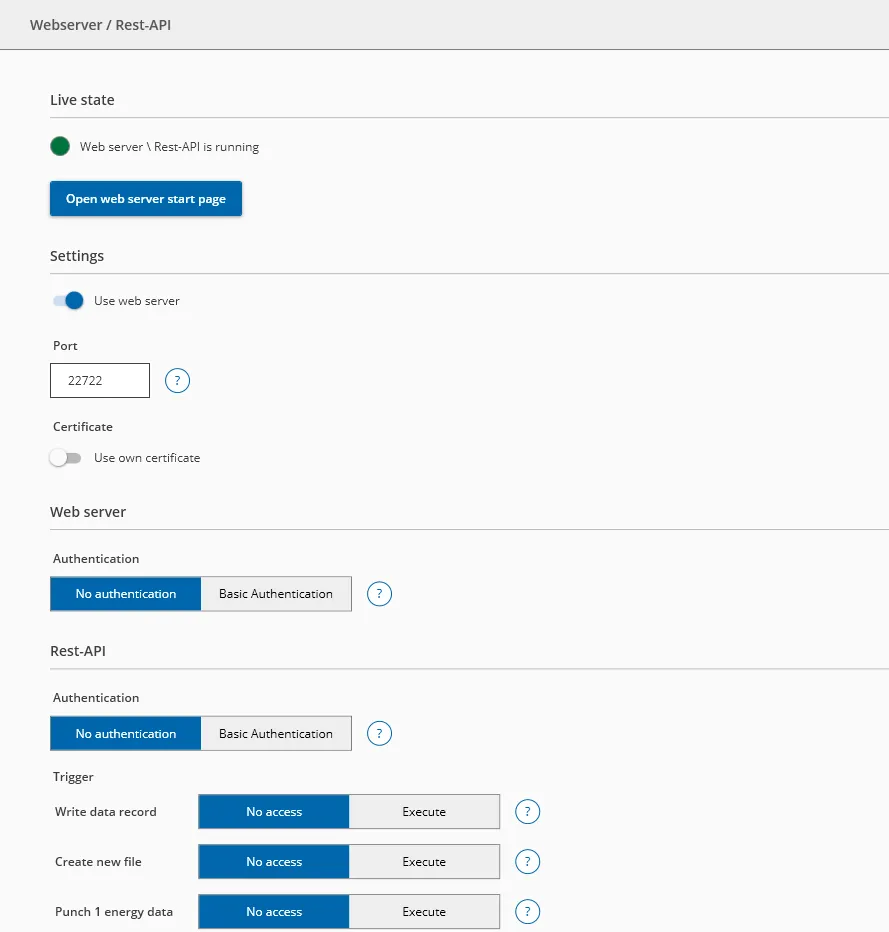Enable Use own certificate switch
This screenshot has height=932, width=889.
click(65, 458)
